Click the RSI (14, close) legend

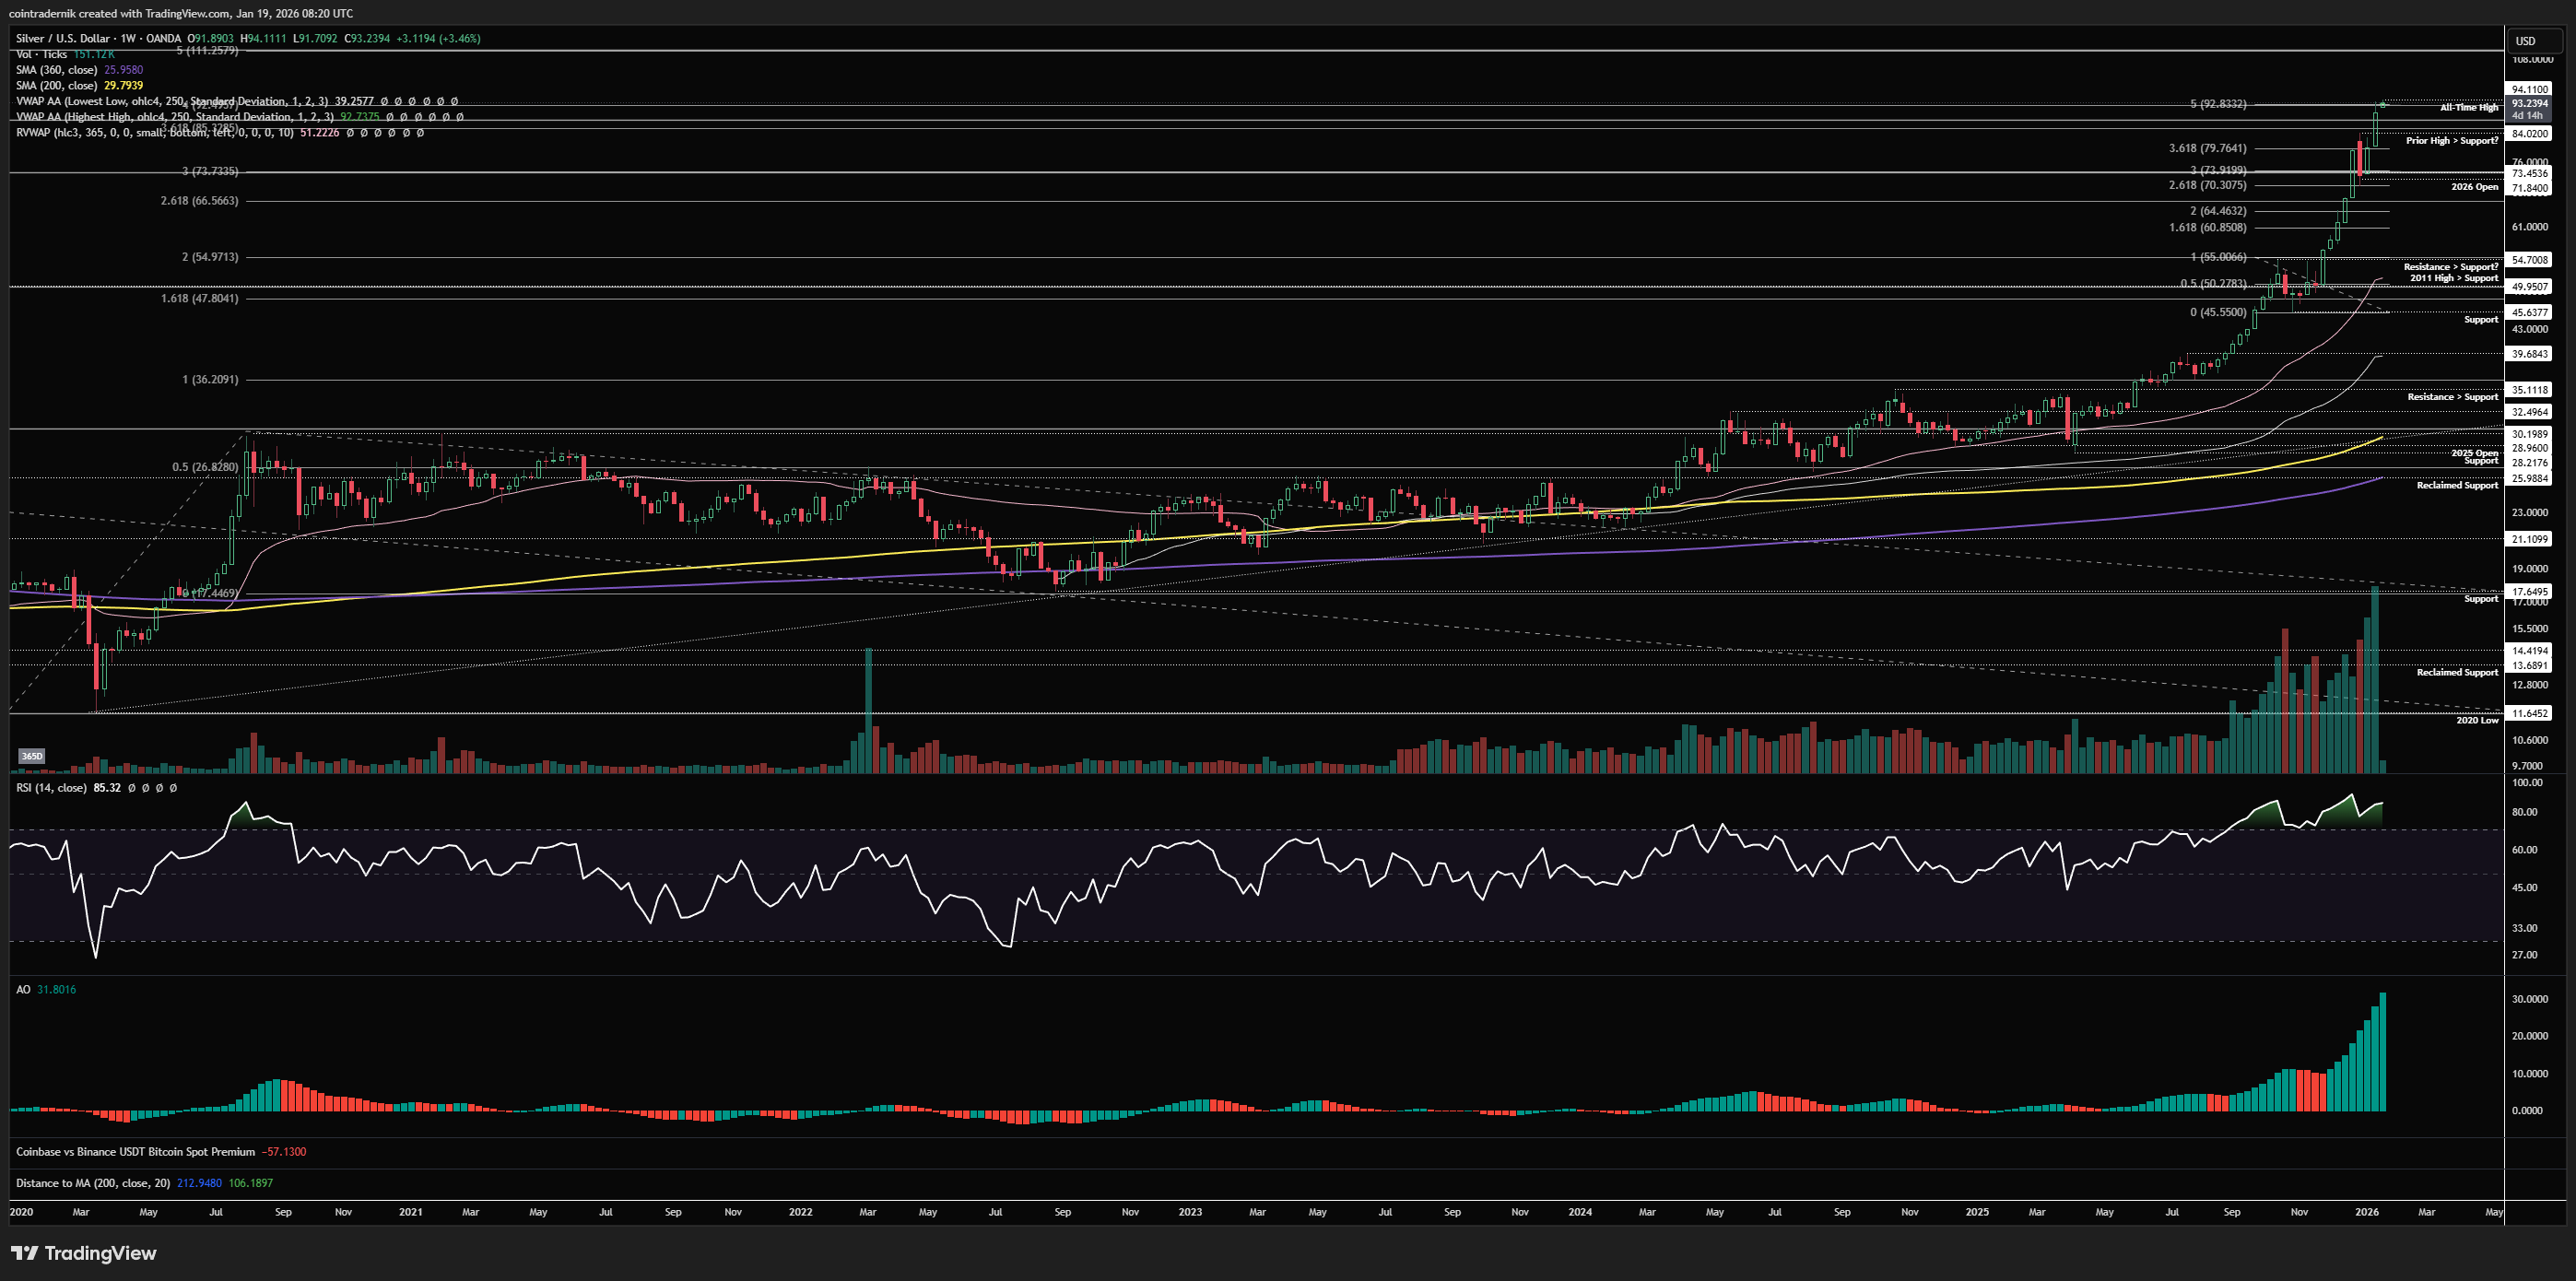[x=52, y=788]
